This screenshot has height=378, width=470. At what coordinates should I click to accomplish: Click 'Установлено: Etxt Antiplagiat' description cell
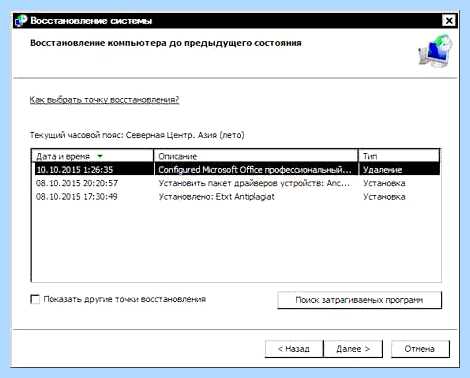(217, 196)
